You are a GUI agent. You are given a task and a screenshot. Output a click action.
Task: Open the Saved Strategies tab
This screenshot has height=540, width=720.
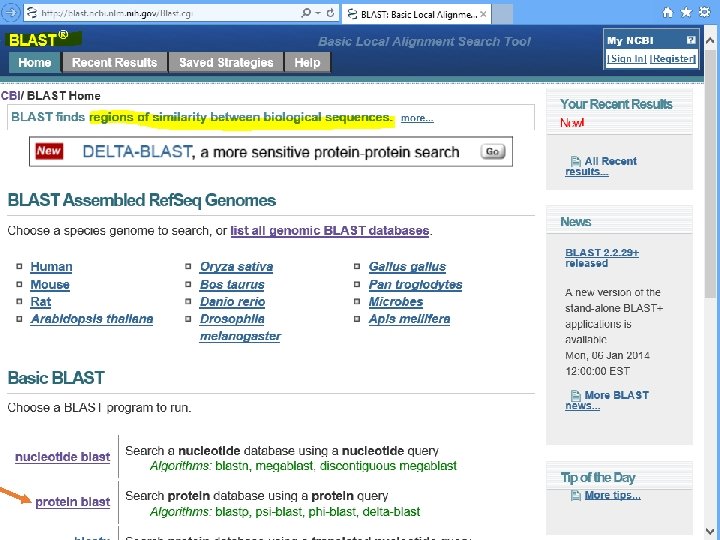226,62
